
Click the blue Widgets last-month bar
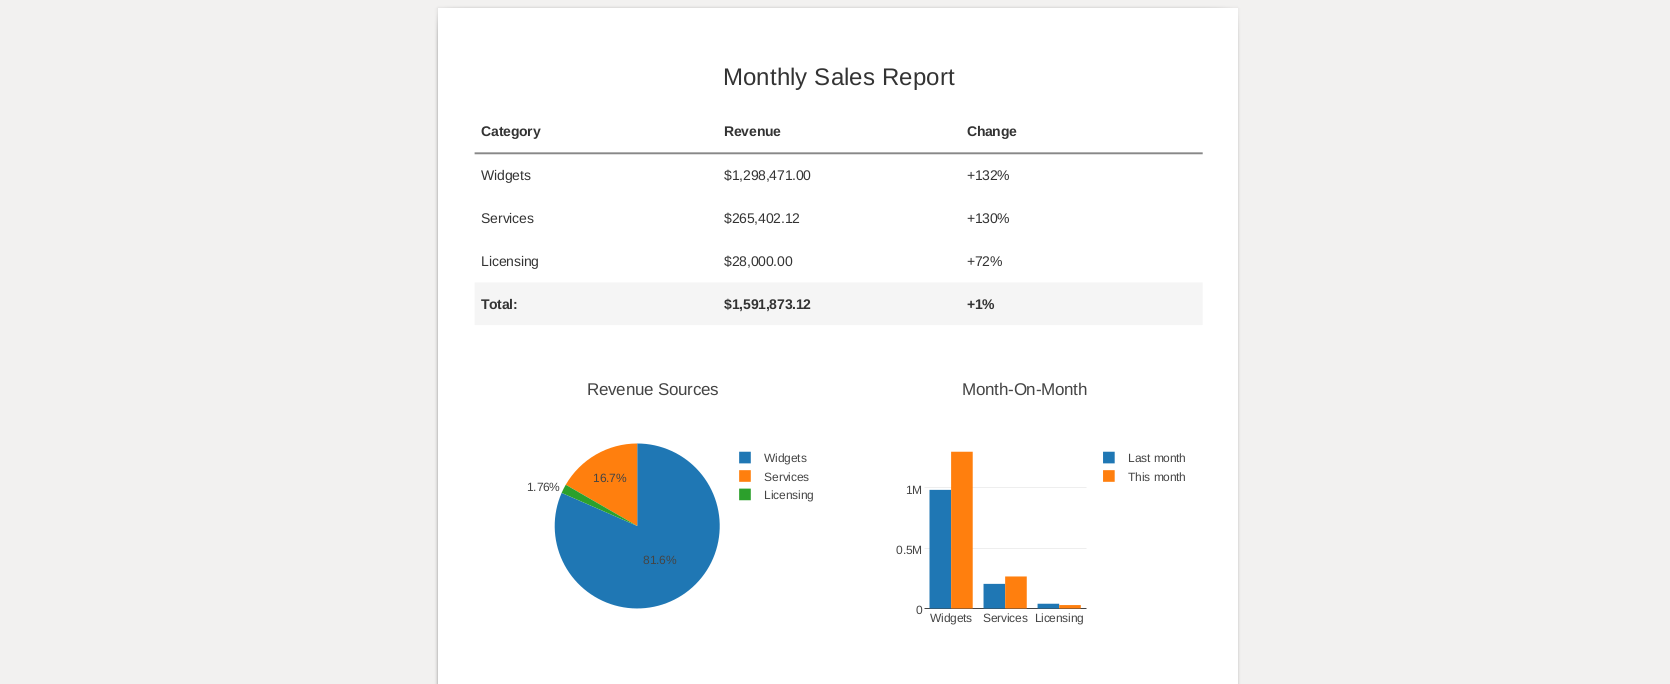(940, 549)
